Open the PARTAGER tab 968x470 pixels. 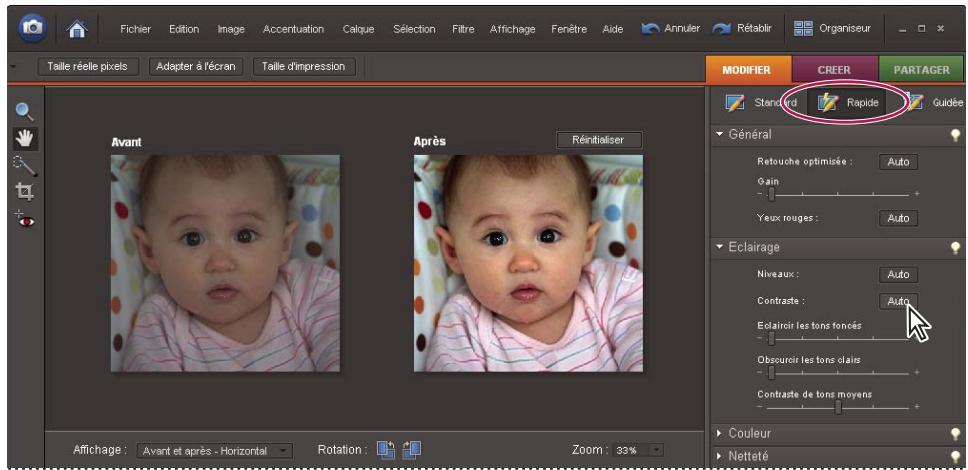coord(922,70)
